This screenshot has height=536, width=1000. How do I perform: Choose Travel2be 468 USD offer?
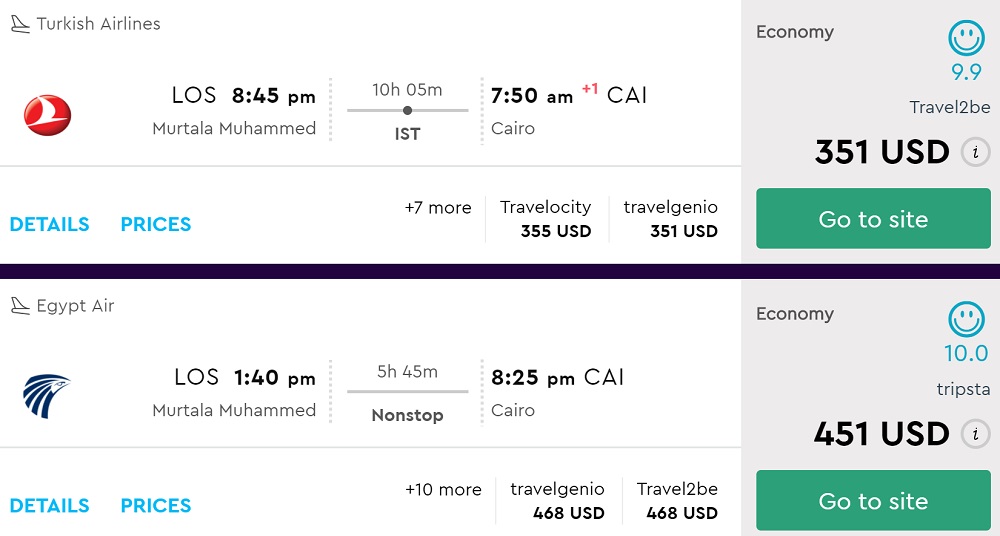(677, 501)
